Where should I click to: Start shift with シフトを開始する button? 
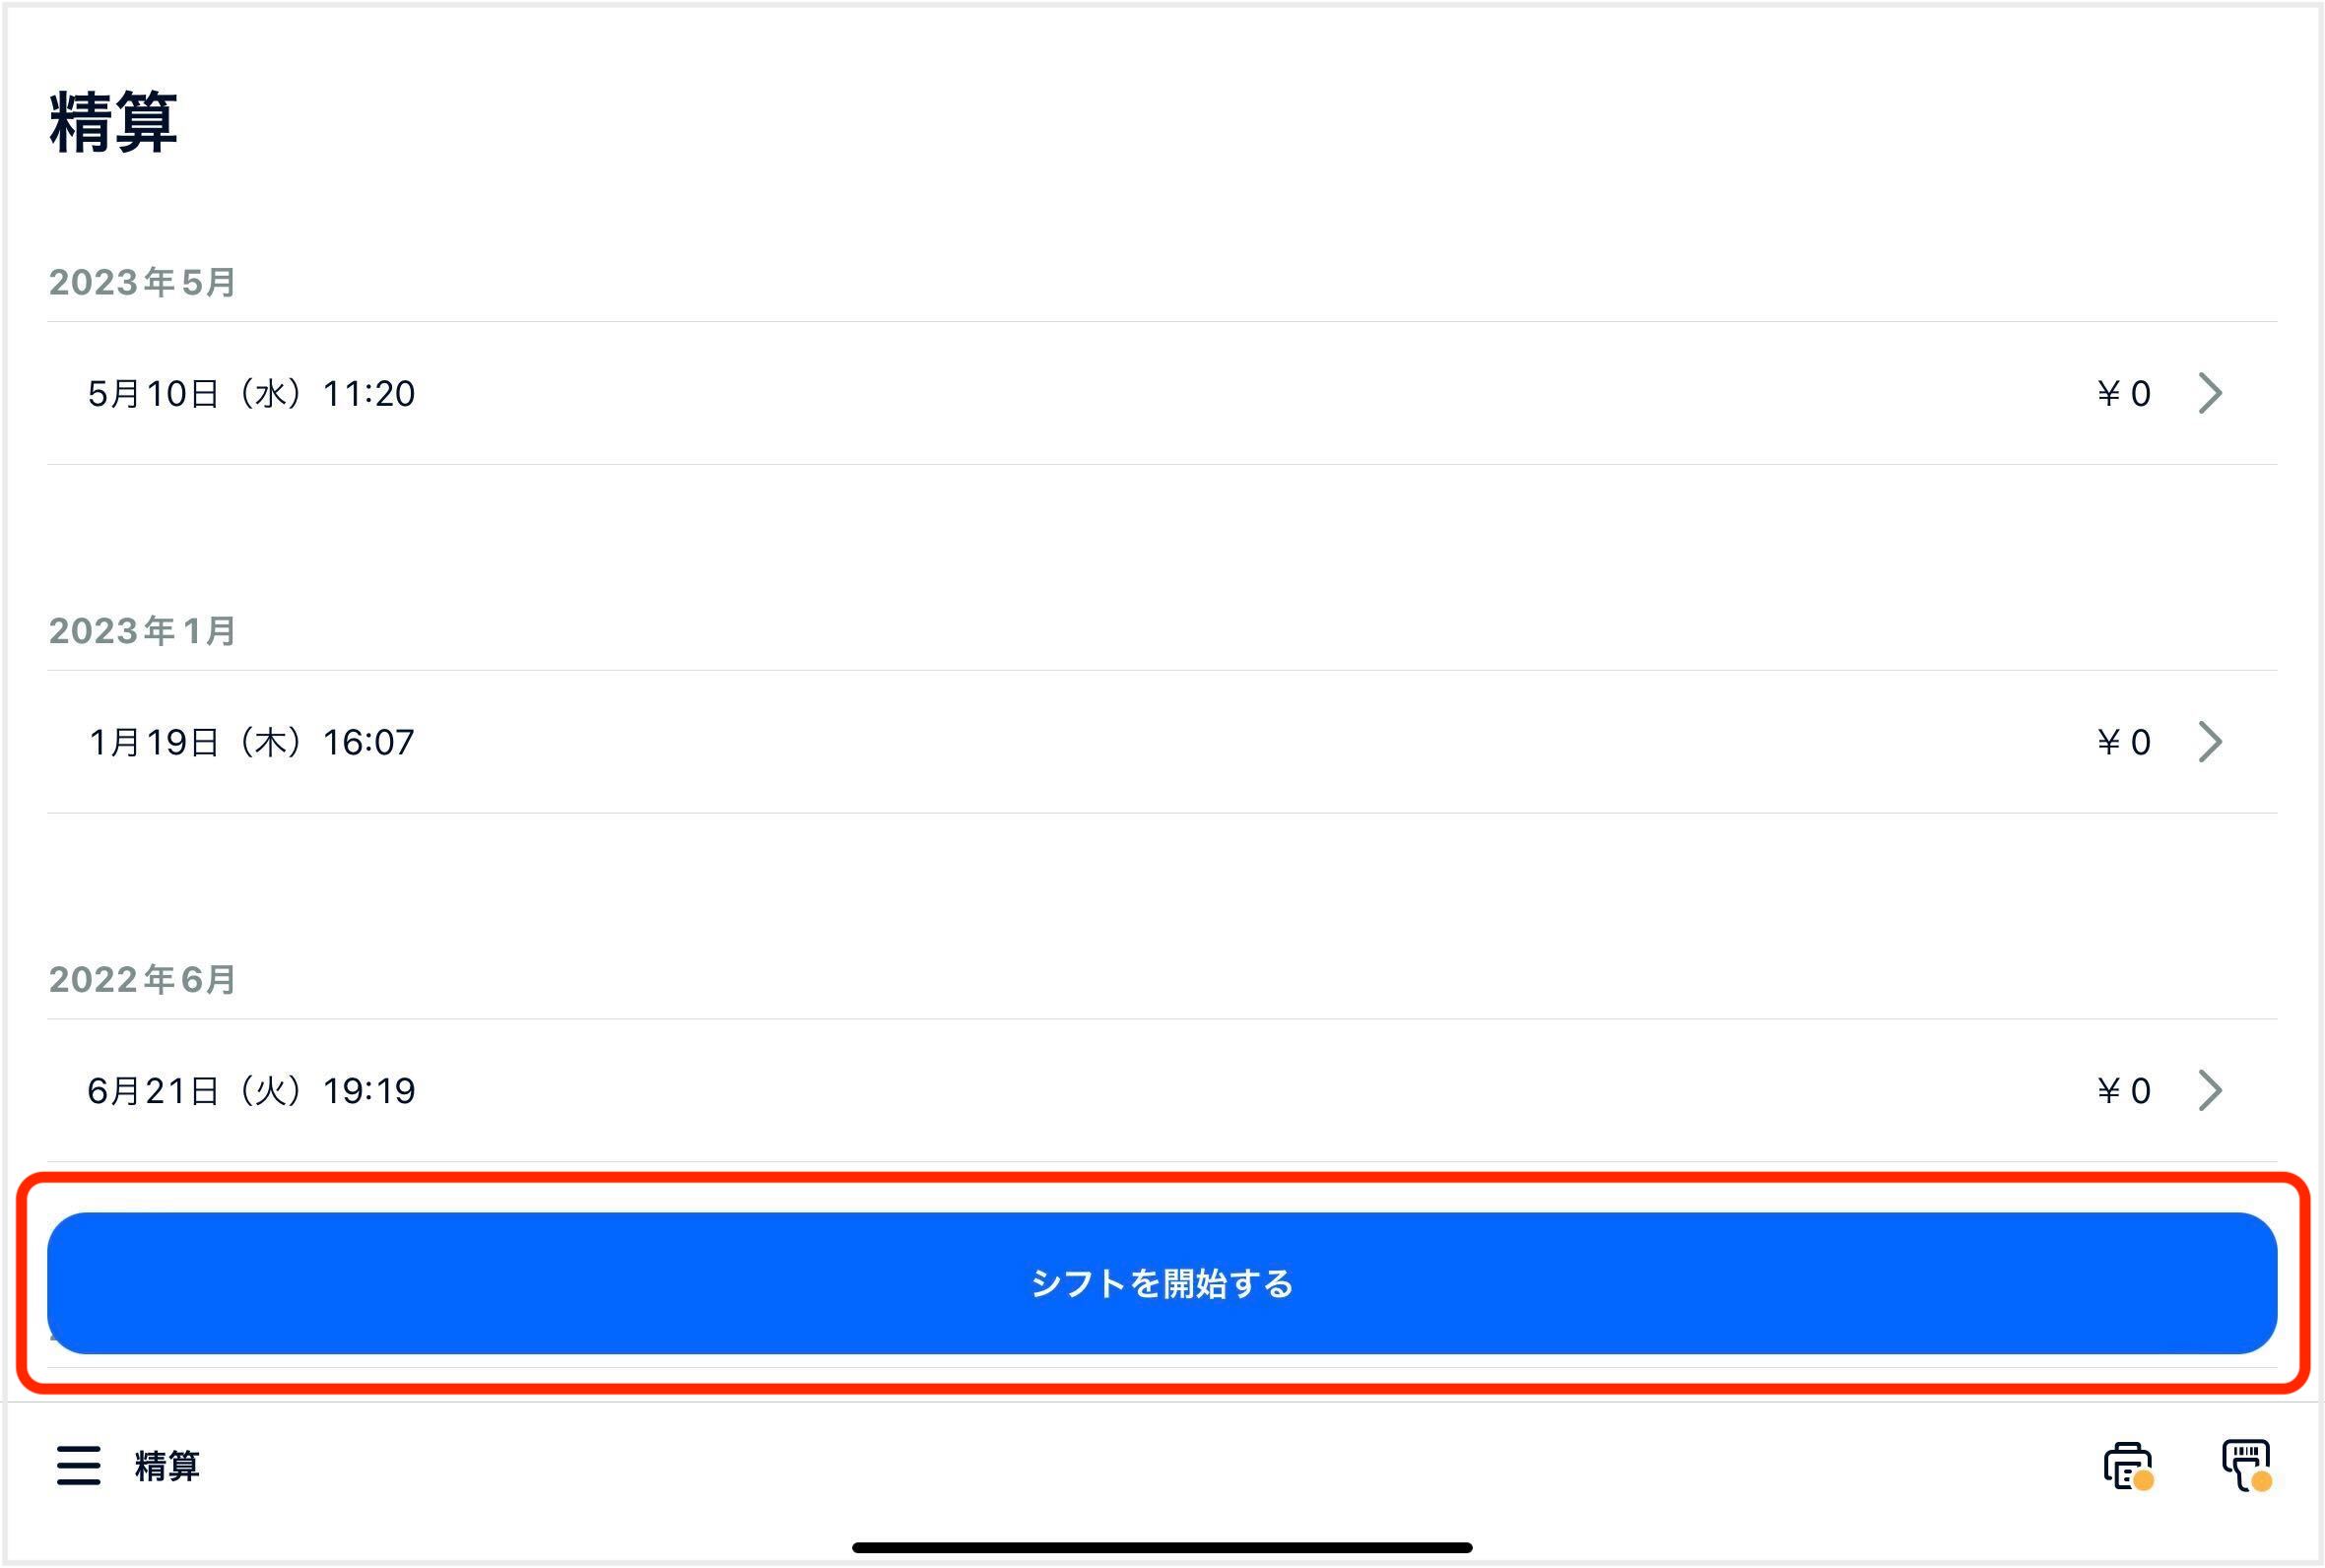pos(1162,1283)
